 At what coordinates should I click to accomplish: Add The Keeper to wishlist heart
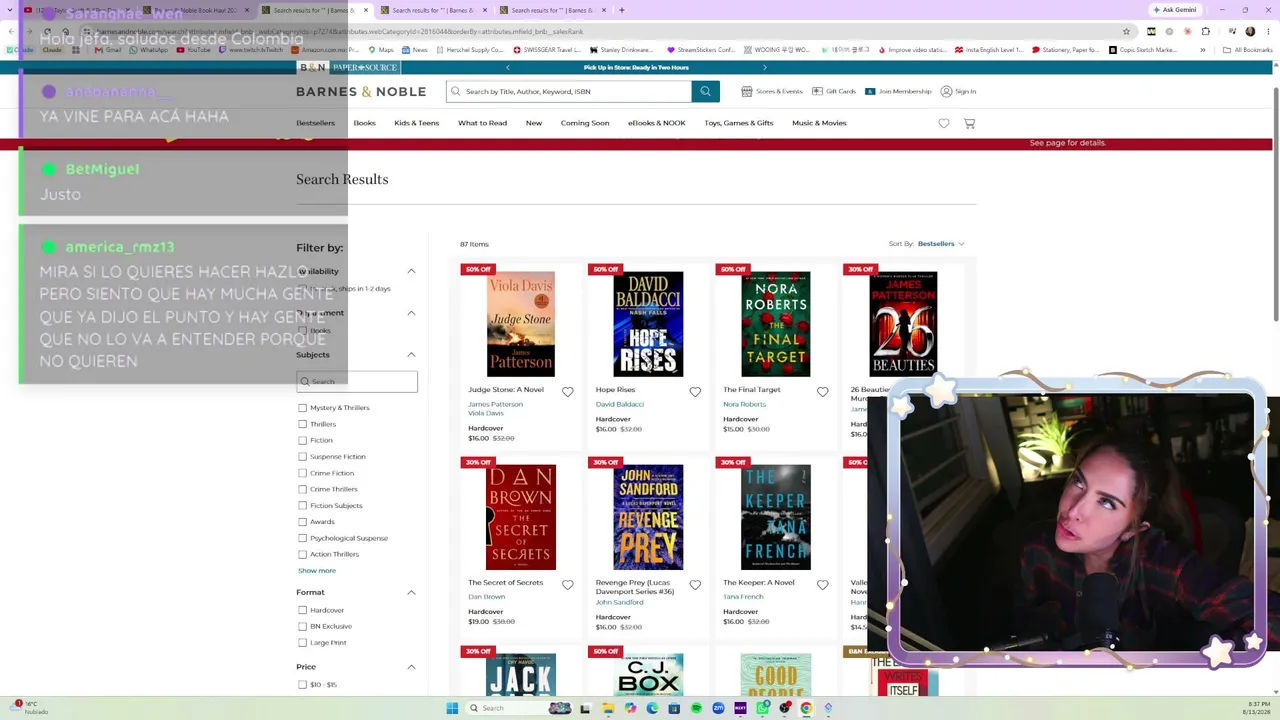point(822,585)
